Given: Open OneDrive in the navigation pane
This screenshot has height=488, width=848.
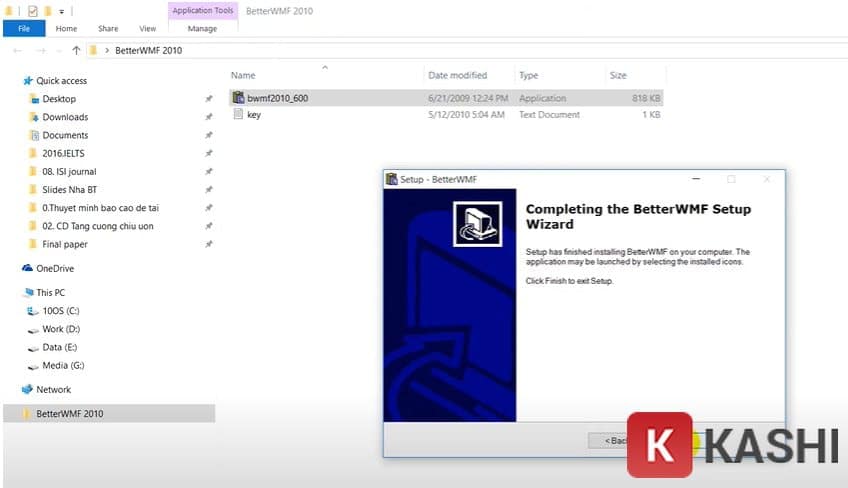Looking at the screenshot, I should (55, 268).
